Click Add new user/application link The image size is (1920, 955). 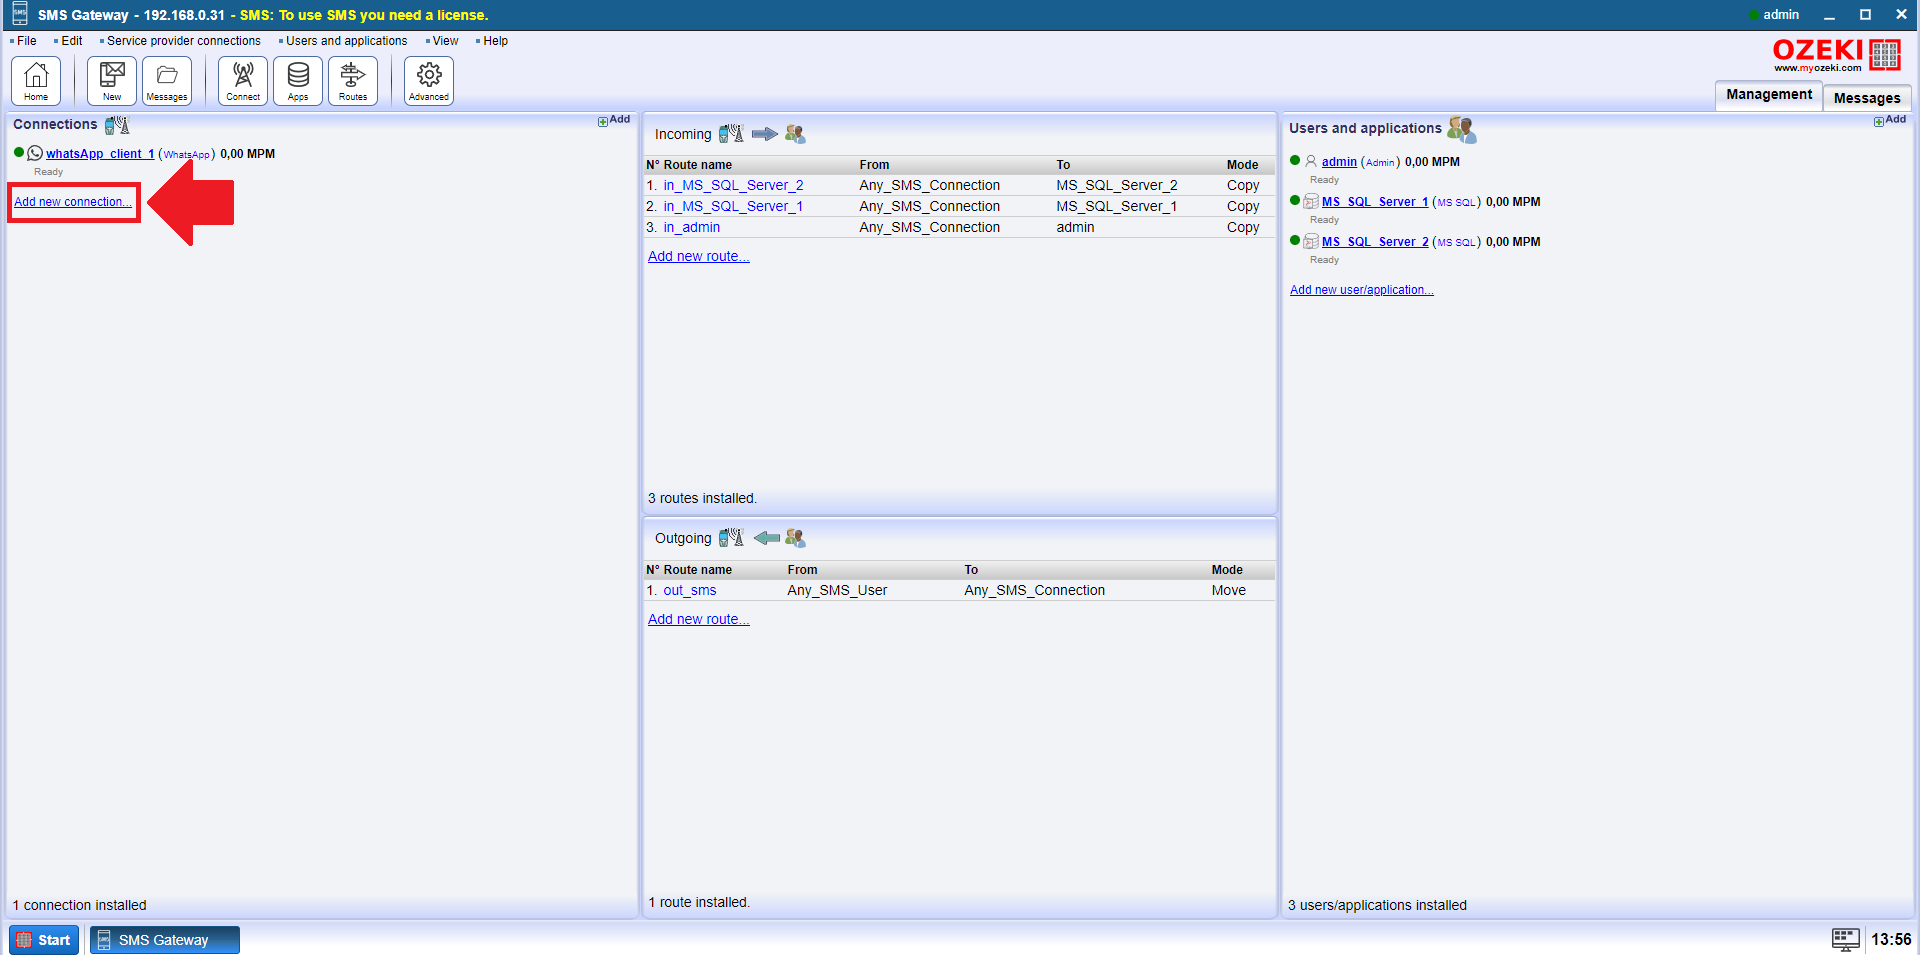coord(1361,290)
